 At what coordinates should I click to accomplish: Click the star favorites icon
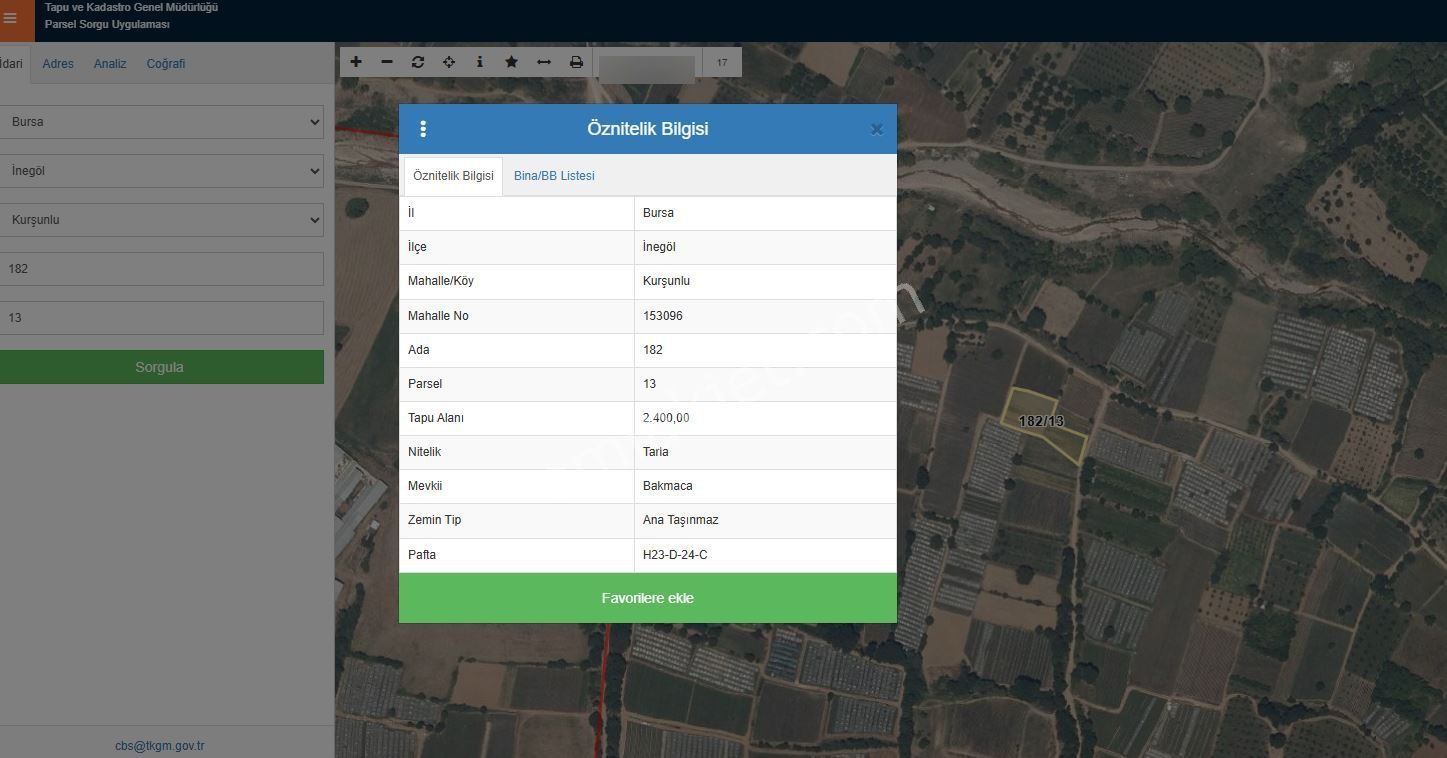pos(511,62)
